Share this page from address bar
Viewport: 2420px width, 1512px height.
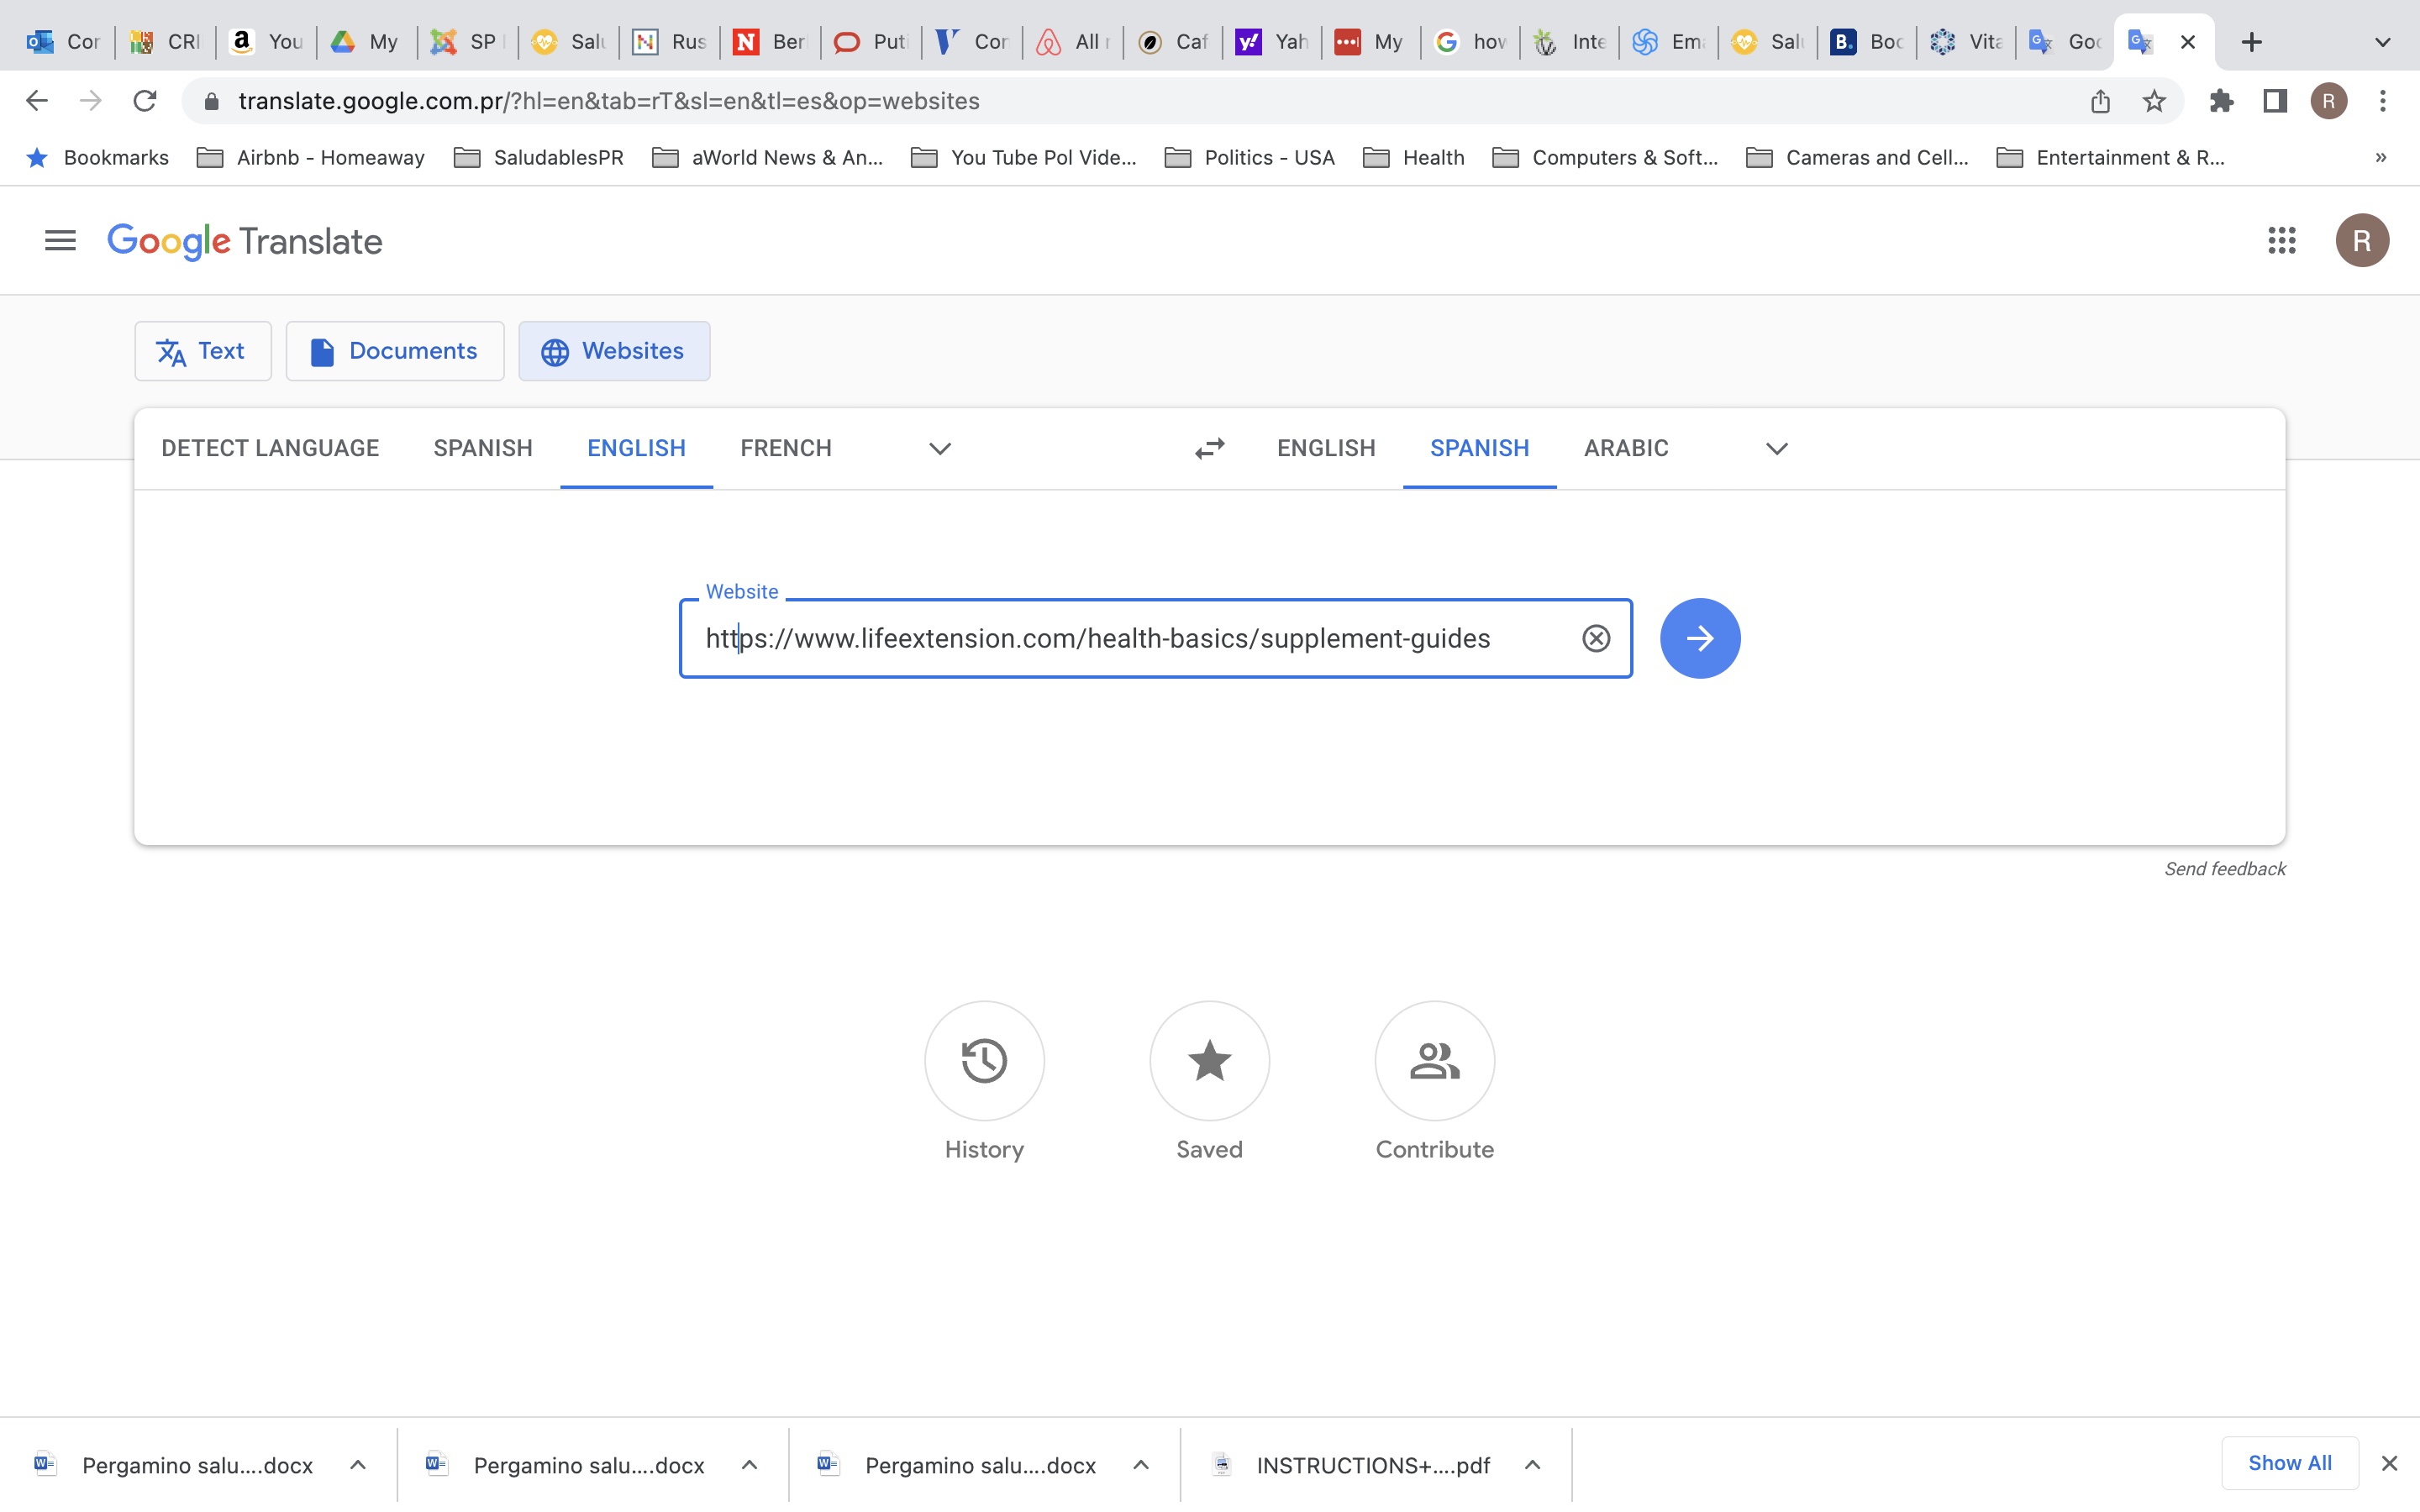coord(2100,101)
